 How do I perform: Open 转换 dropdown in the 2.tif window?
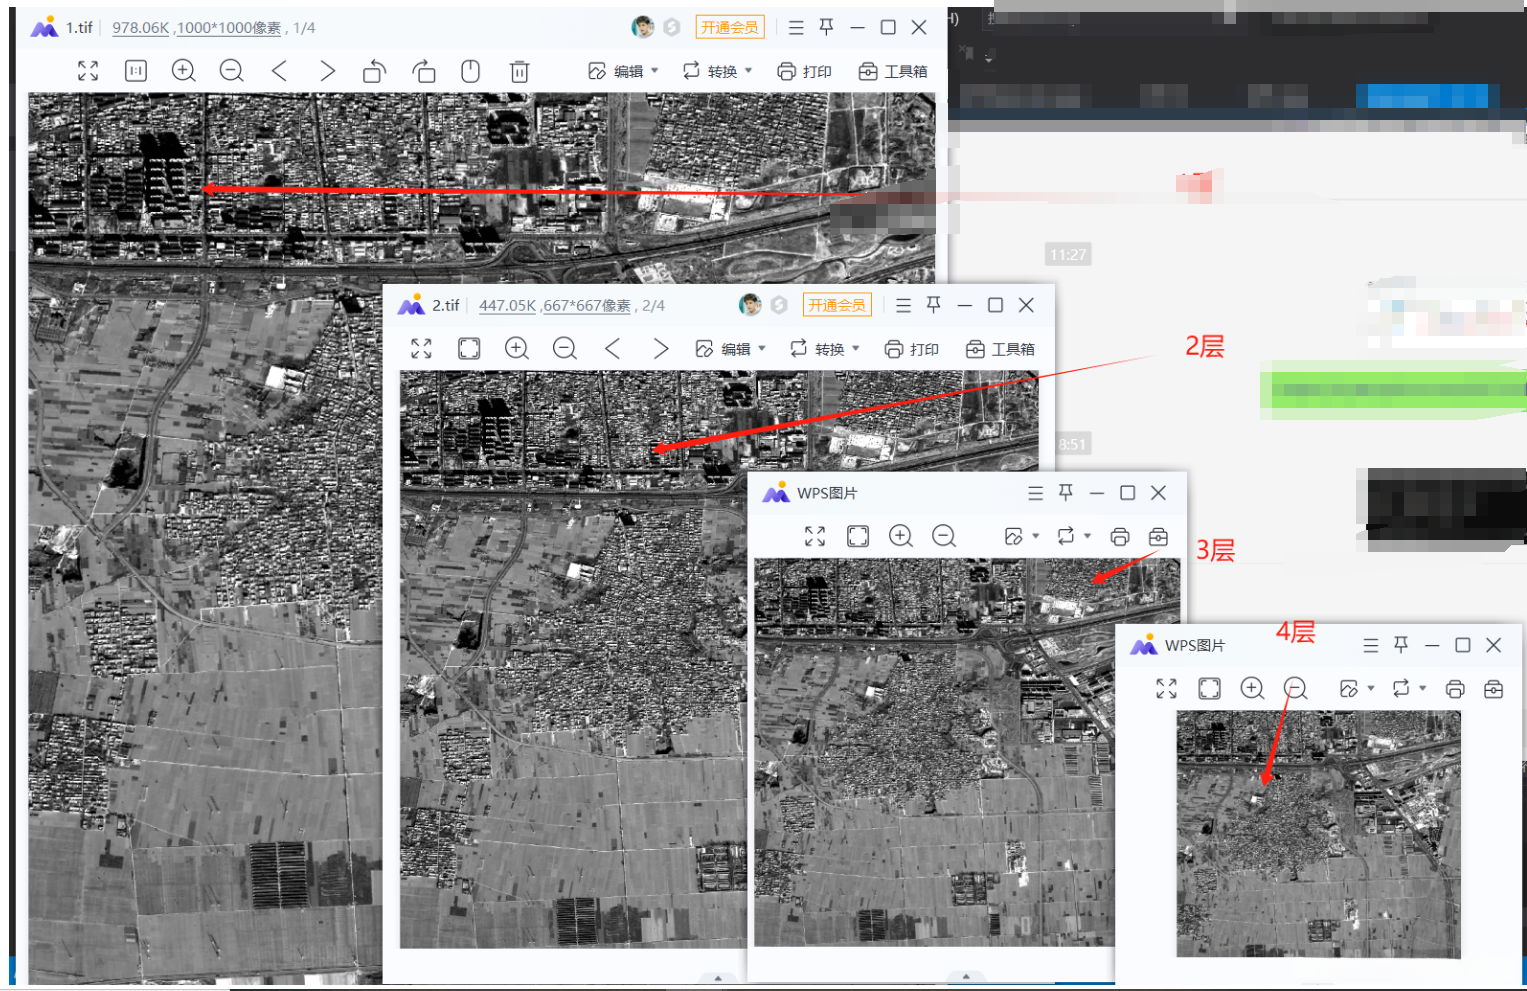(x=825, y=348)
